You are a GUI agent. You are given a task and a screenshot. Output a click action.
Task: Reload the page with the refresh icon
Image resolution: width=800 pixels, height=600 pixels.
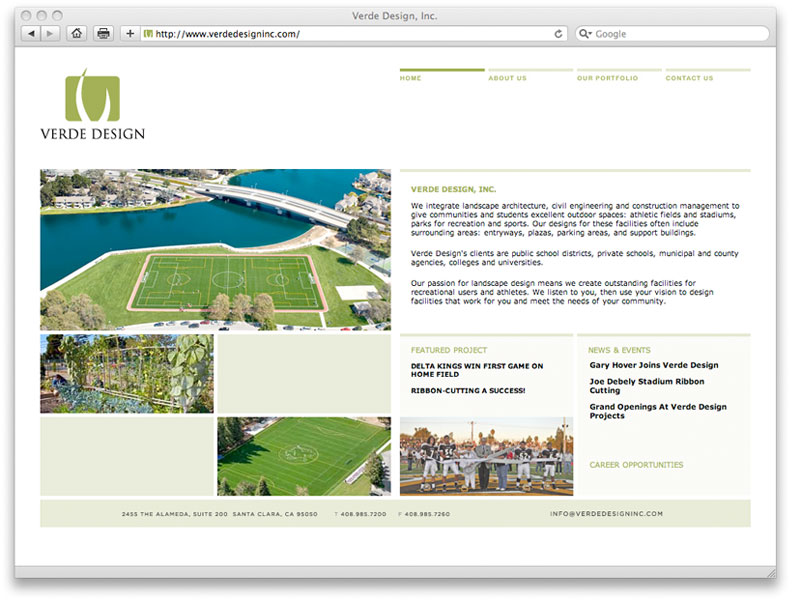559,34
